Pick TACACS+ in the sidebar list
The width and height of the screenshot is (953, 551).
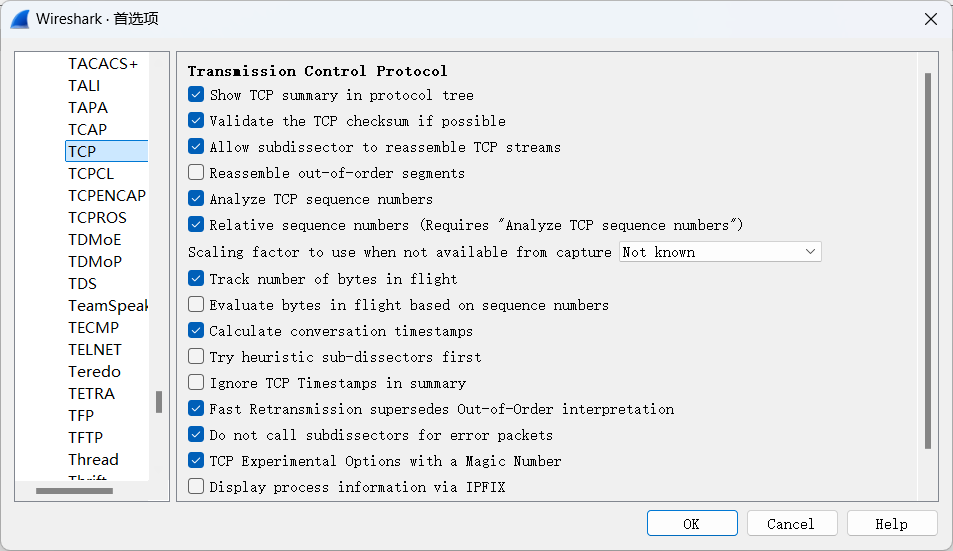coord(103,64)
